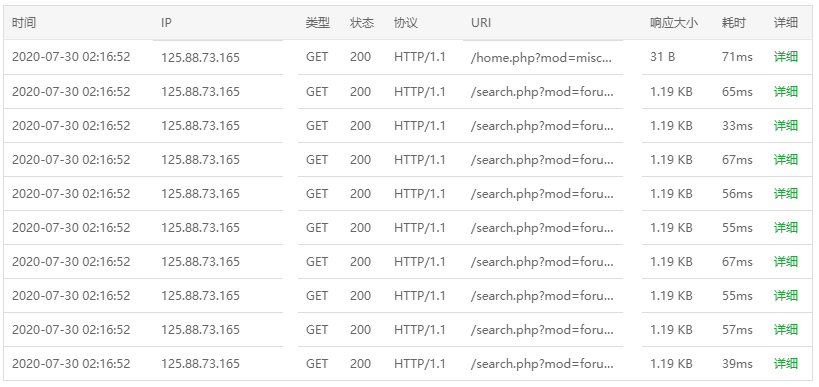Open 详细 link for the 39ms request
Viewport: 819px width, 387px height.
(786, 363)
